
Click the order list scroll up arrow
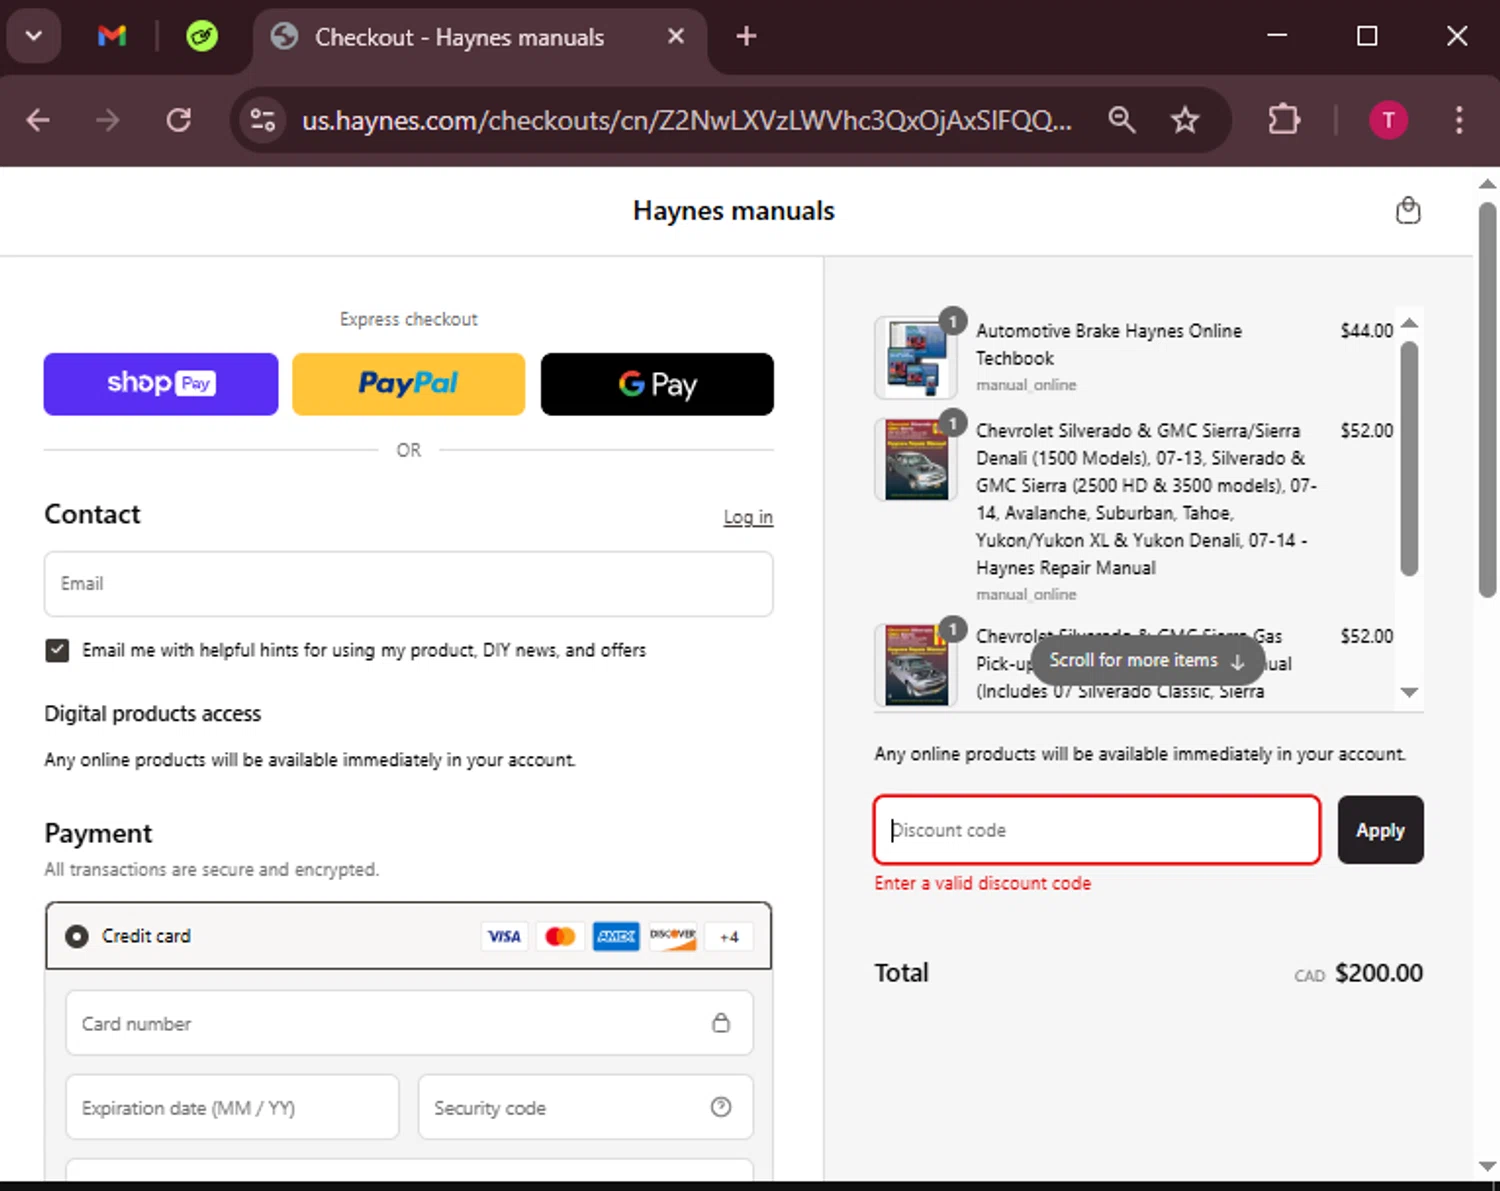[1409, 323]
